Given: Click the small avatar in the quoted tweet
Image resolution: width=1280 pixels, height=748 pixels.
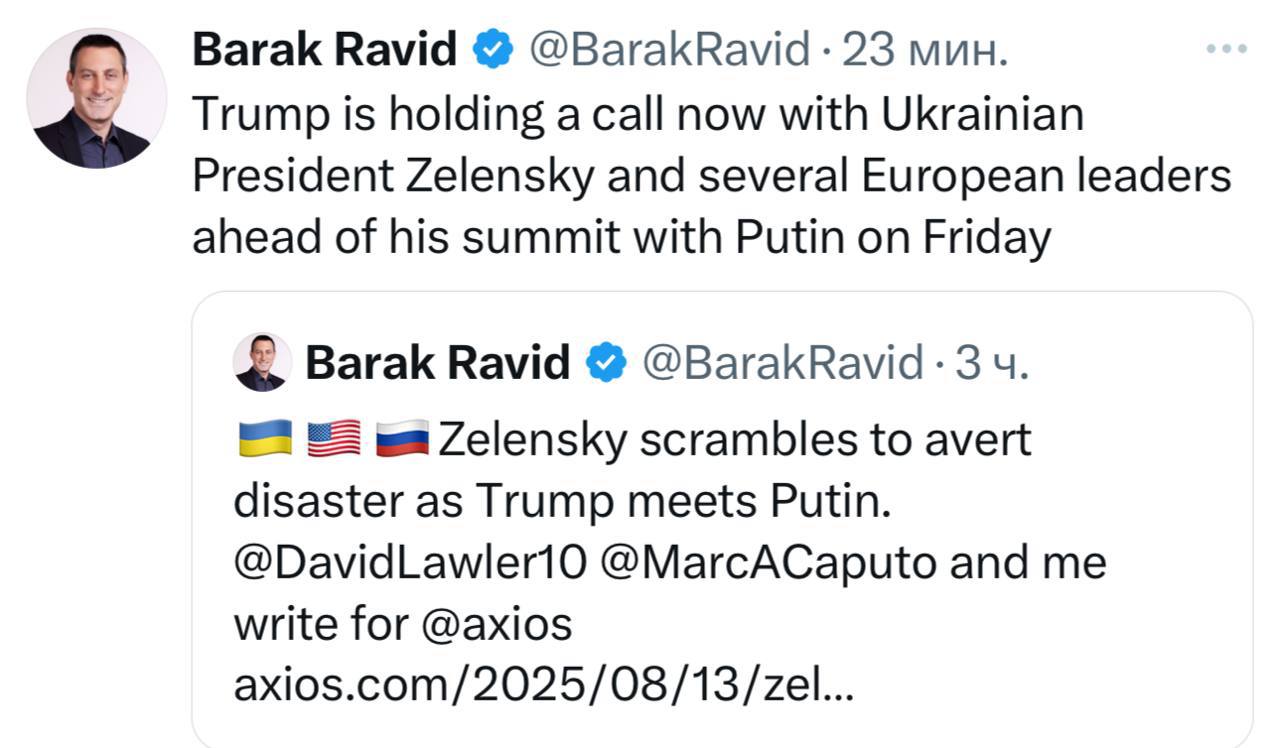Looking at the screenshot, I should pyautogui.click(x=262, y=362).
